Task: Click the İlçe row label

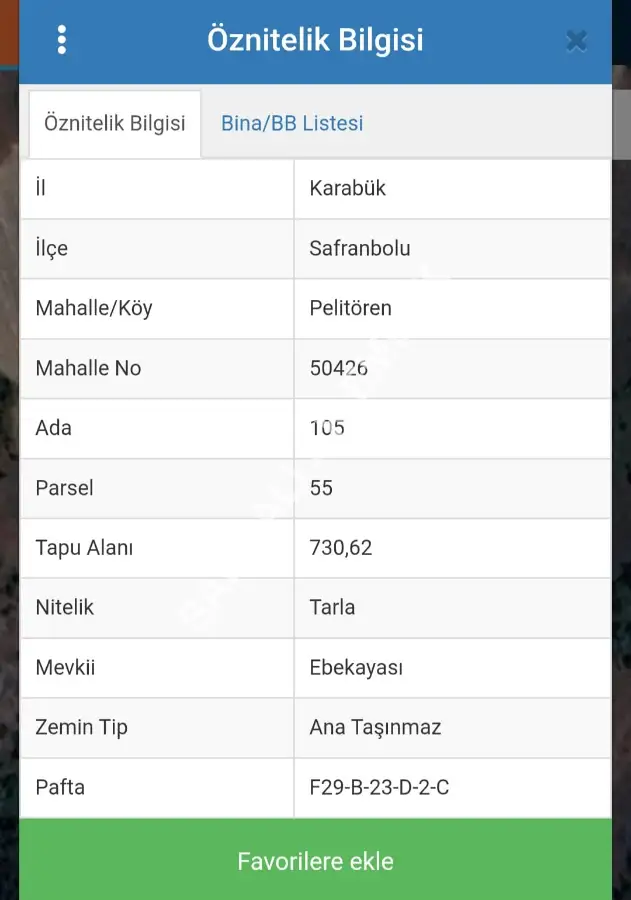Action: click(x=52, y=249)
